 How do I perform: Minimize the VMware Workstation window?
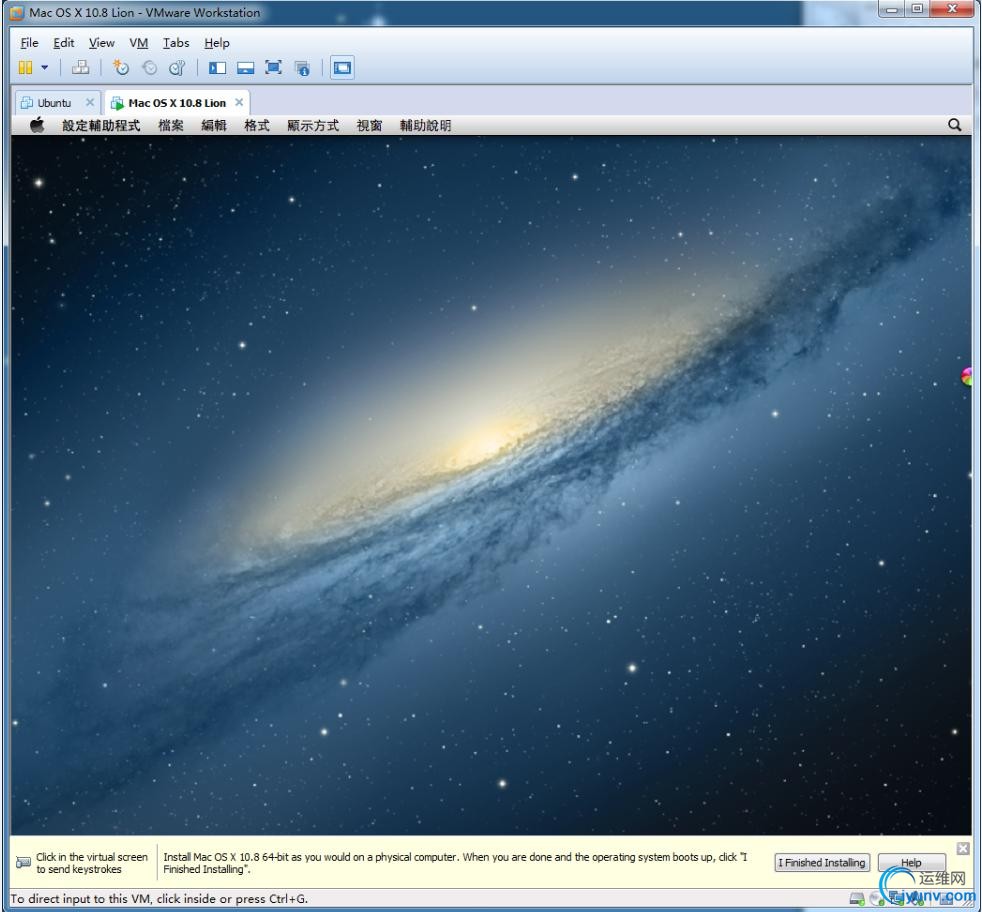pos(892,9)
